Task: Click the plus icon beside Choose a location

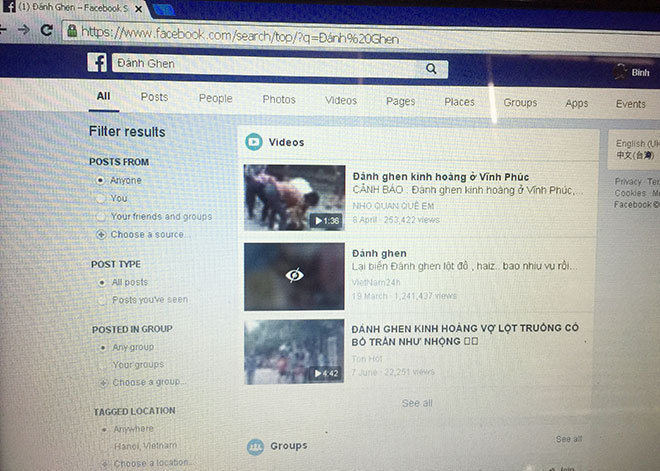Action: click(x=105, y=464)
